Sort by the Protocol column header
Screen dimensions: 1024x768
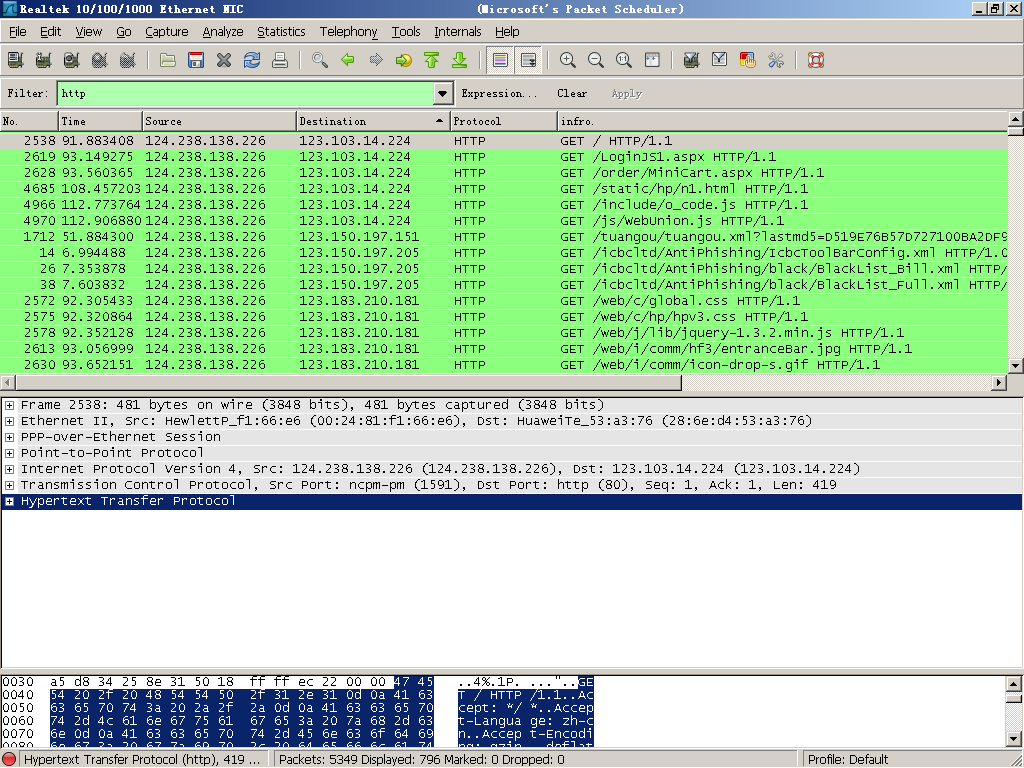tap(504, 121)
